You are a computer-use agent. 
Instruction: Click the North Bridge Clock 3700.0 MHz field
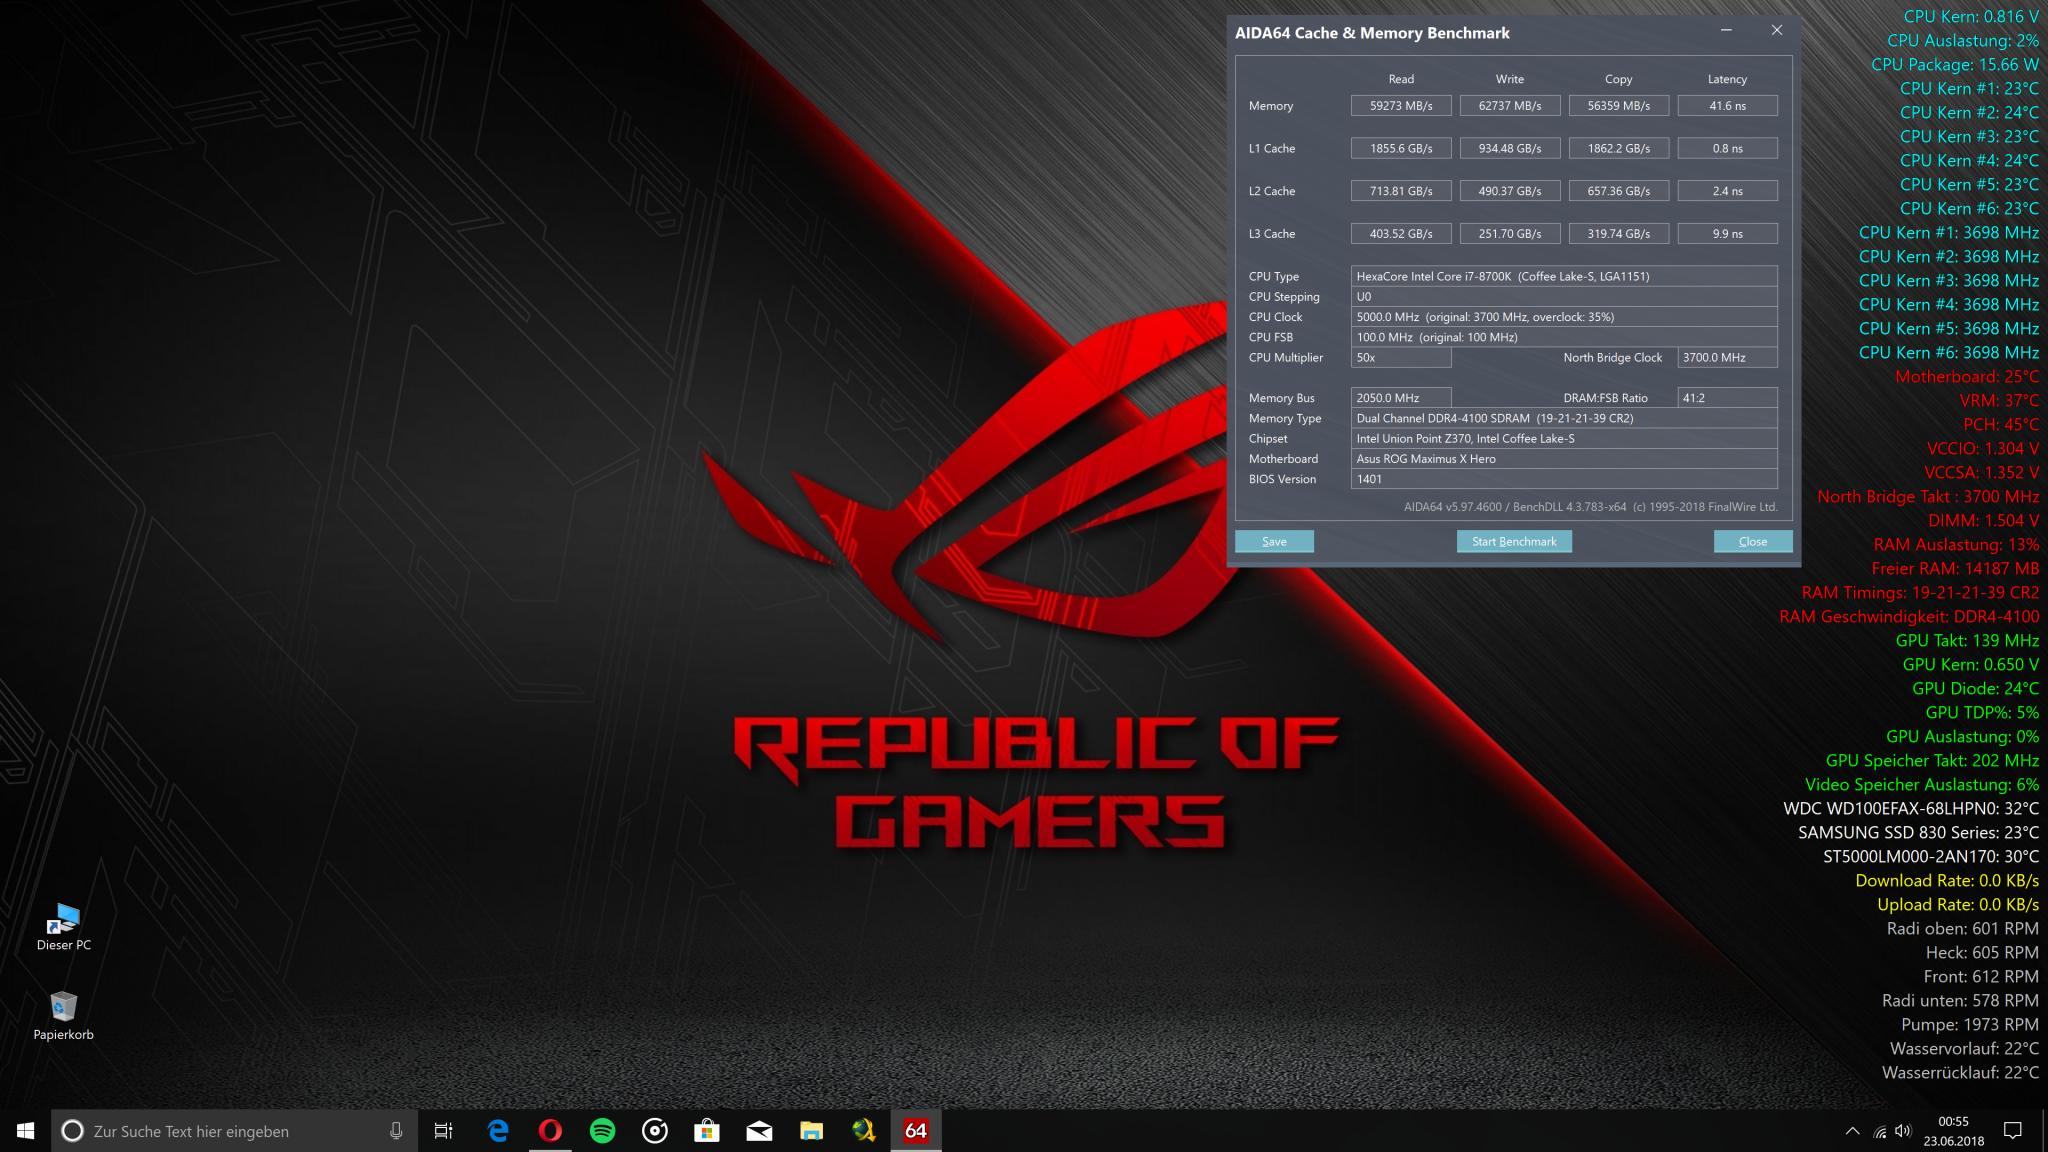(1727, 357)
